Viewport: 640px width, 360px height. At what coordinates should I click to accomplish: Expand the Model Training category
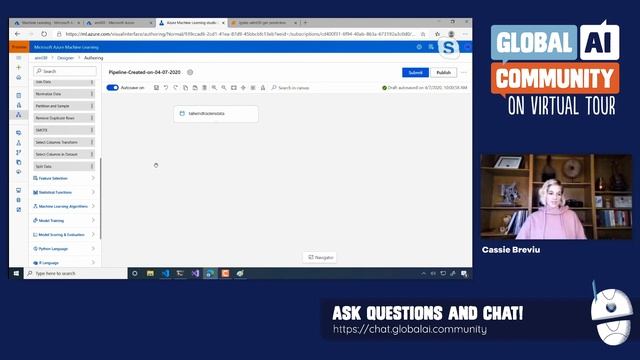64,220
